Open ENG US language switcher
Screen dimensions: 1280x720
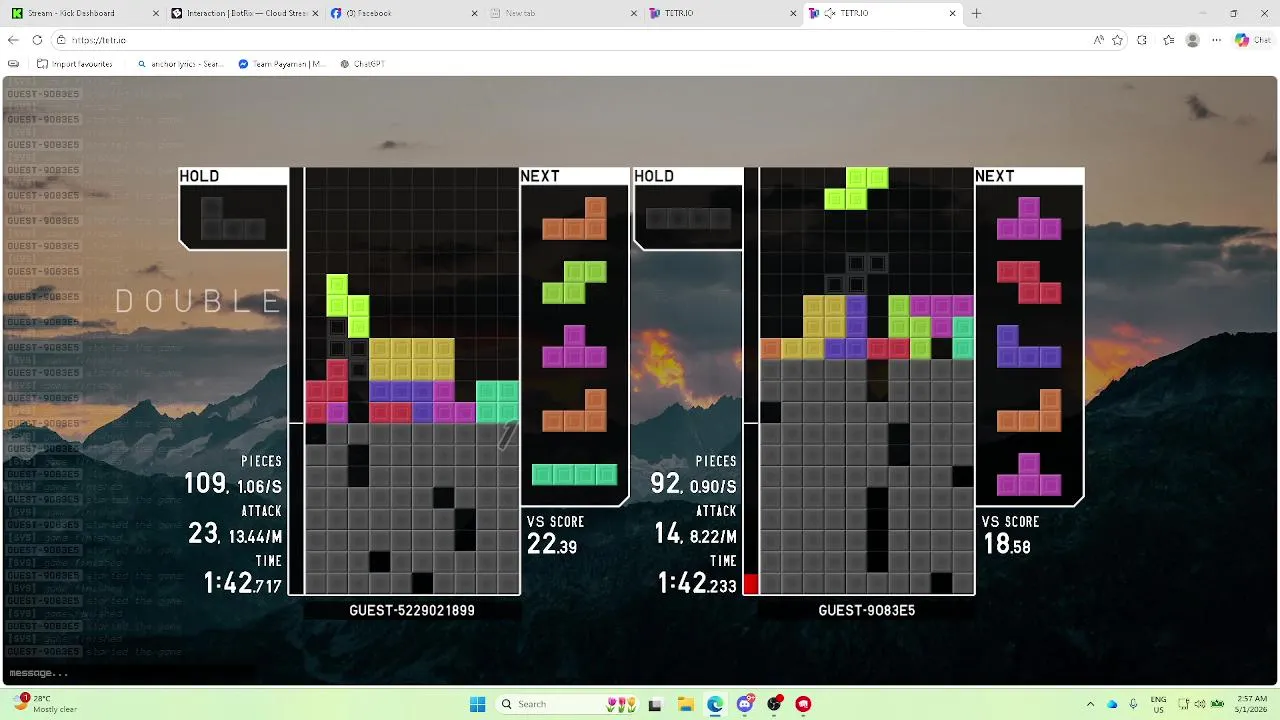pyautogui.click(x=1158, y=704)
